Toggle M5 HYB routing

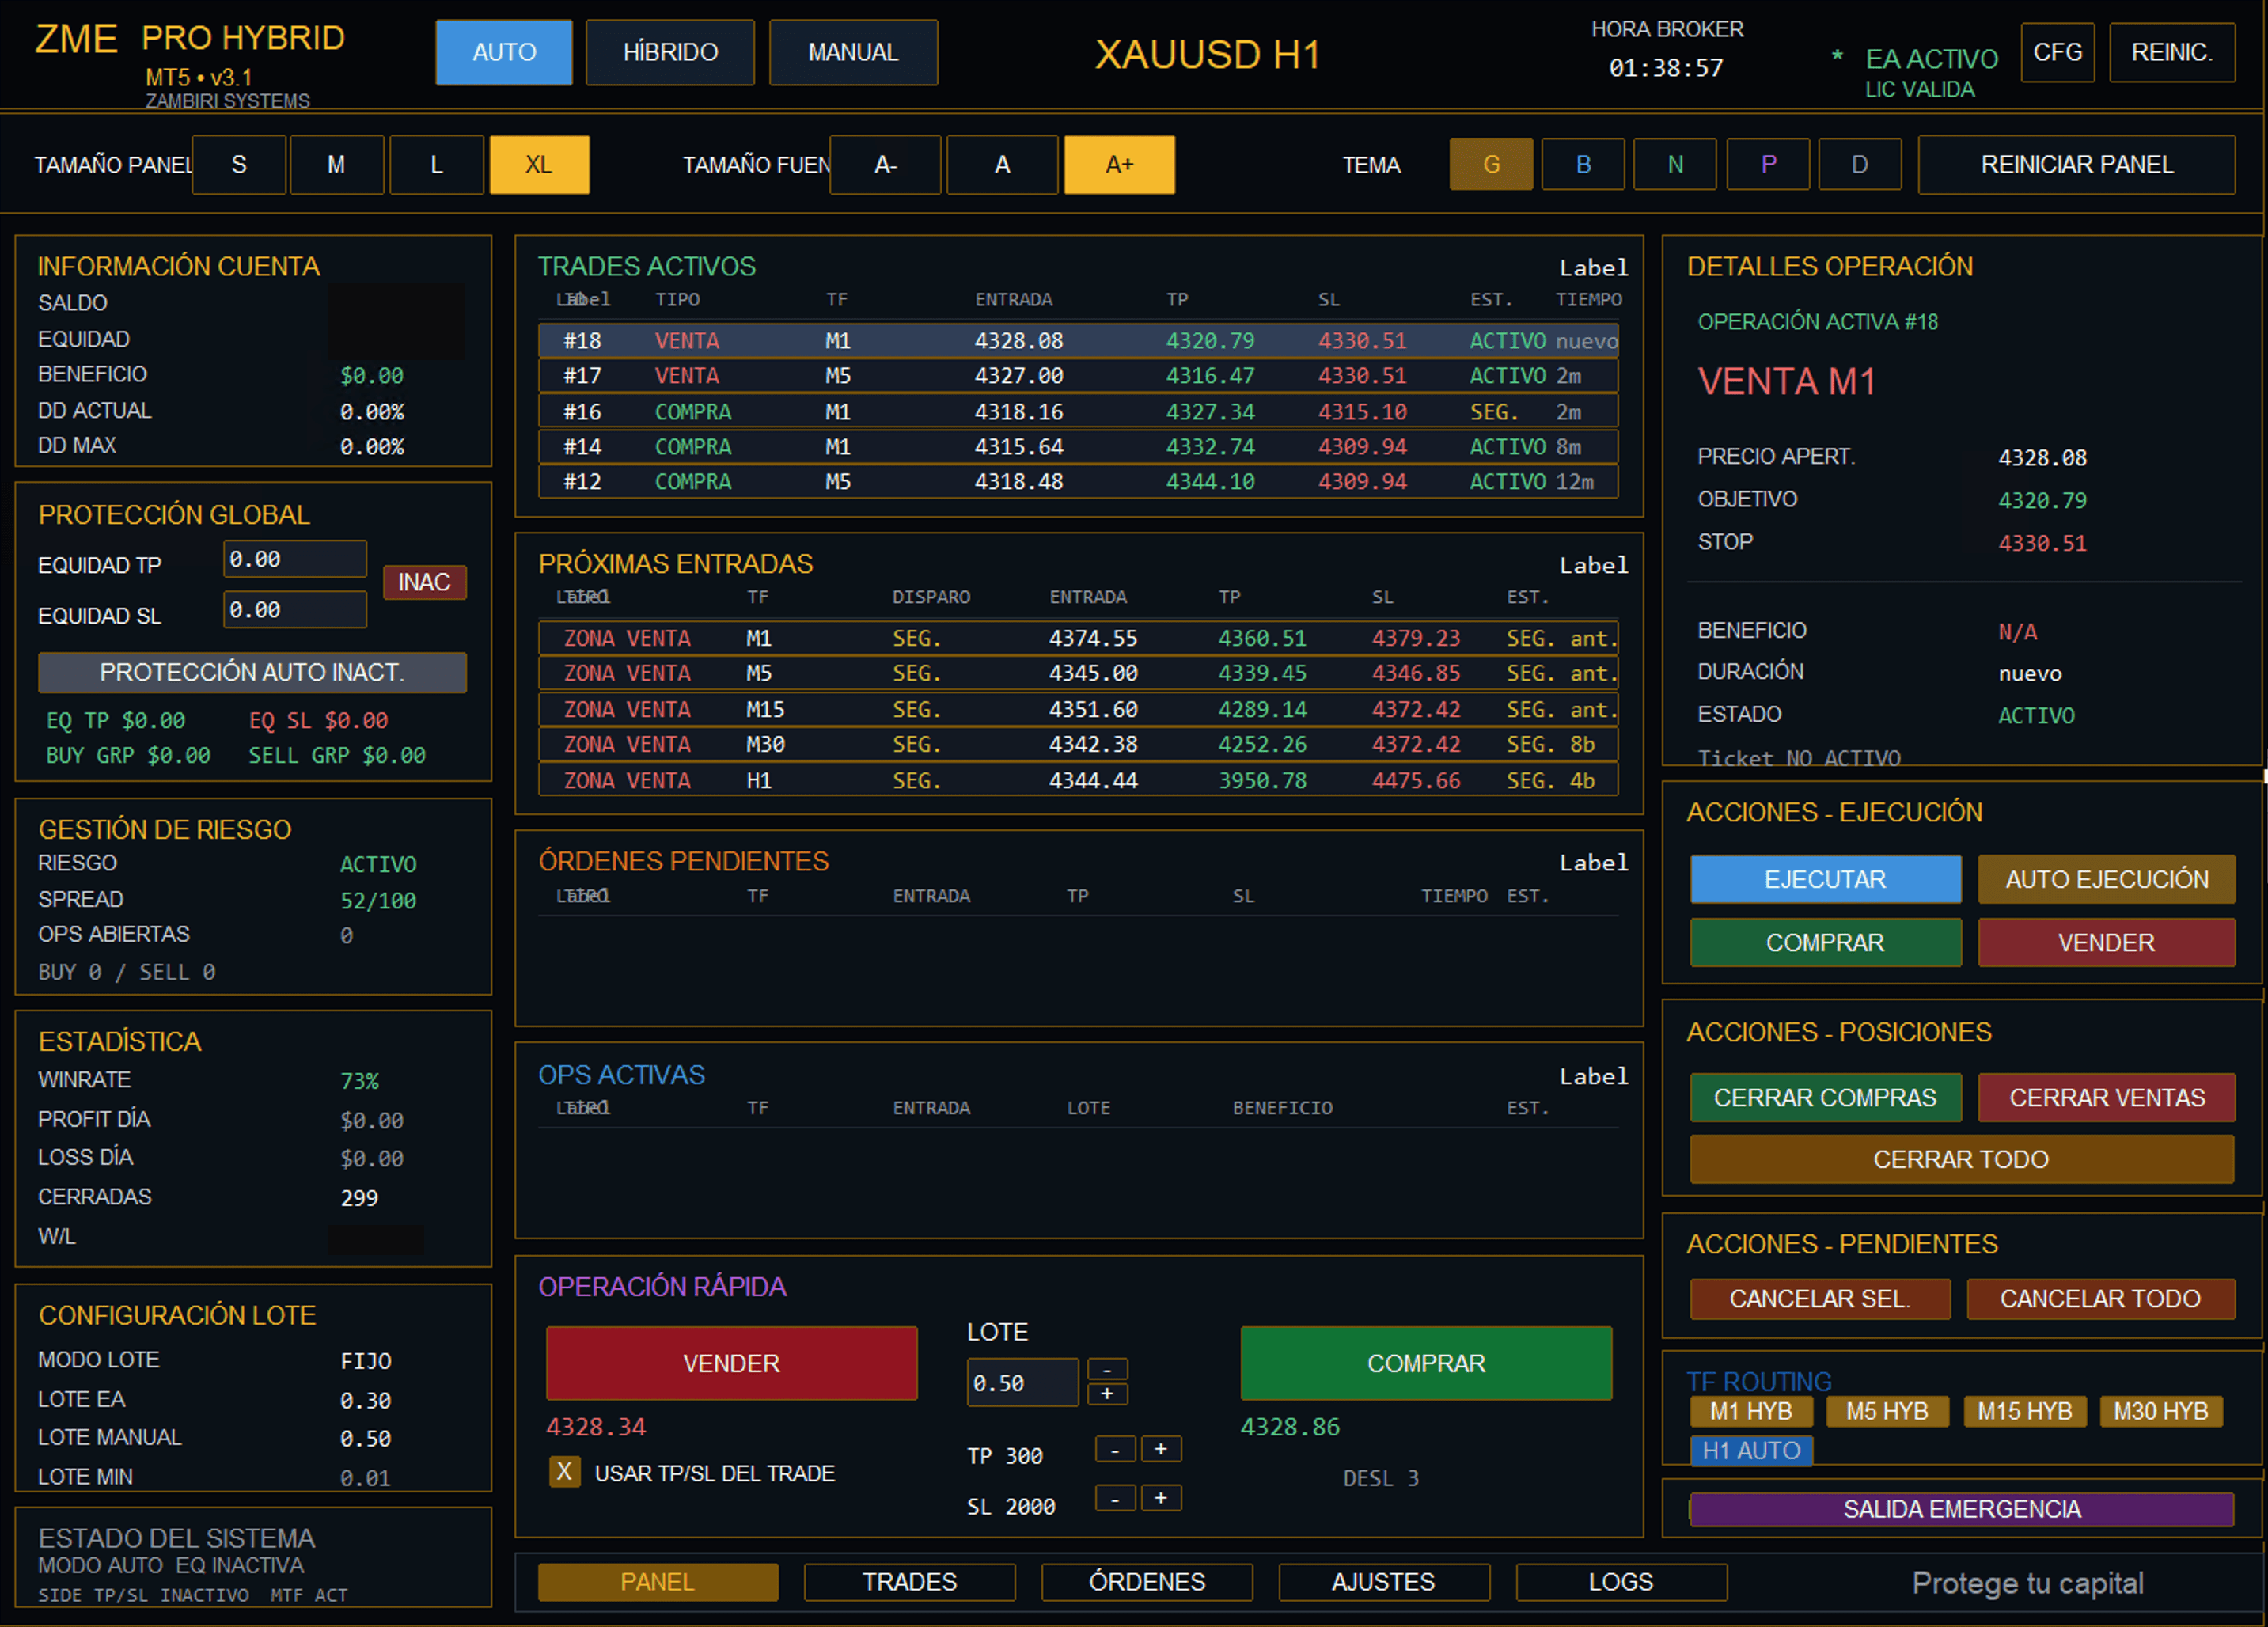pos(1887,1411)
